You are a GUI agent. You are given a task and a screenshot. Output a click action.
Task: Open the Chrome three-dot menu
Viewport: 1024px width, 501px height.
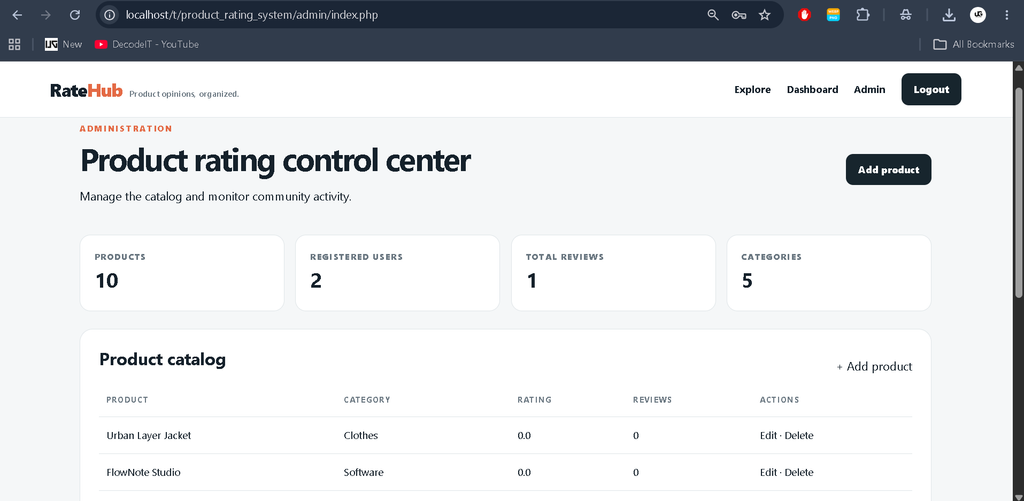[x=1006, y=15]
